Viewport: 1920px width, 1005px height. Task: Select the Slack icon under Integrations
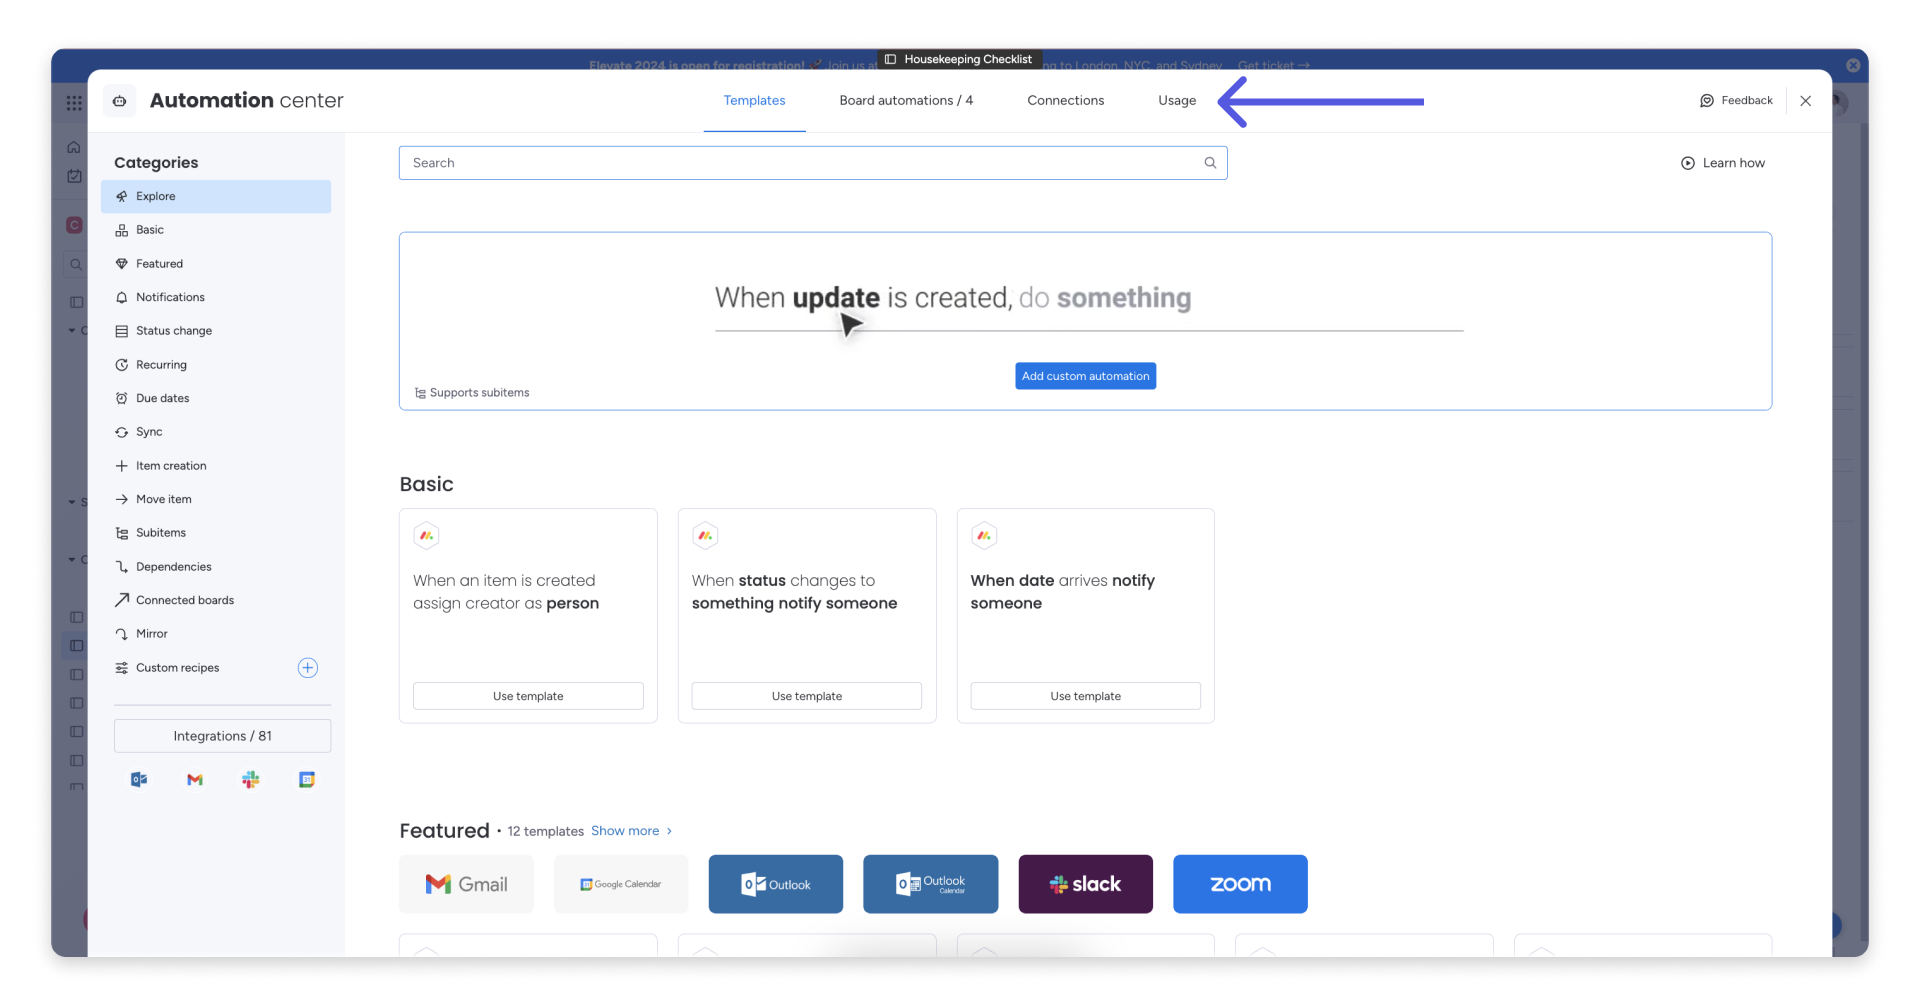tap(250, 780)
